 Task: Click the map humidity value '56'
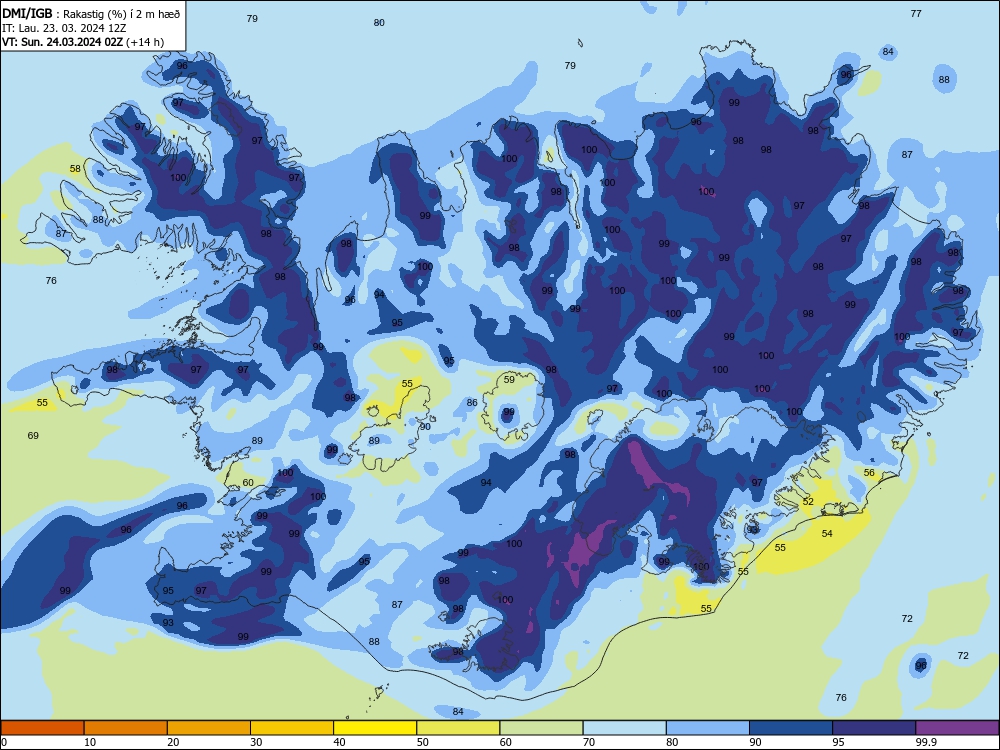869,473
